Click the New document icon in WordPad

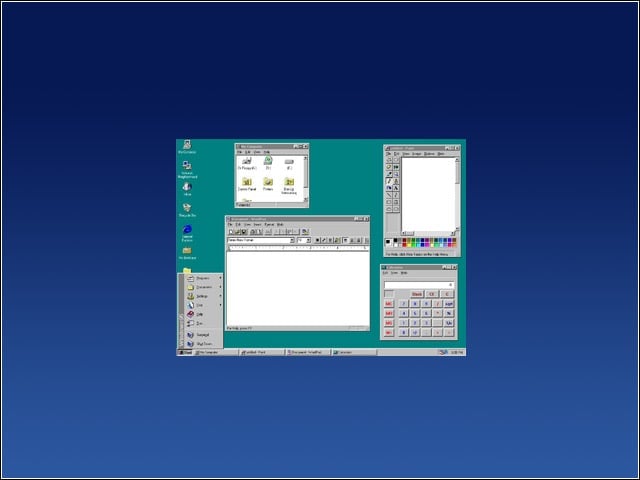[x=231, y=231]
